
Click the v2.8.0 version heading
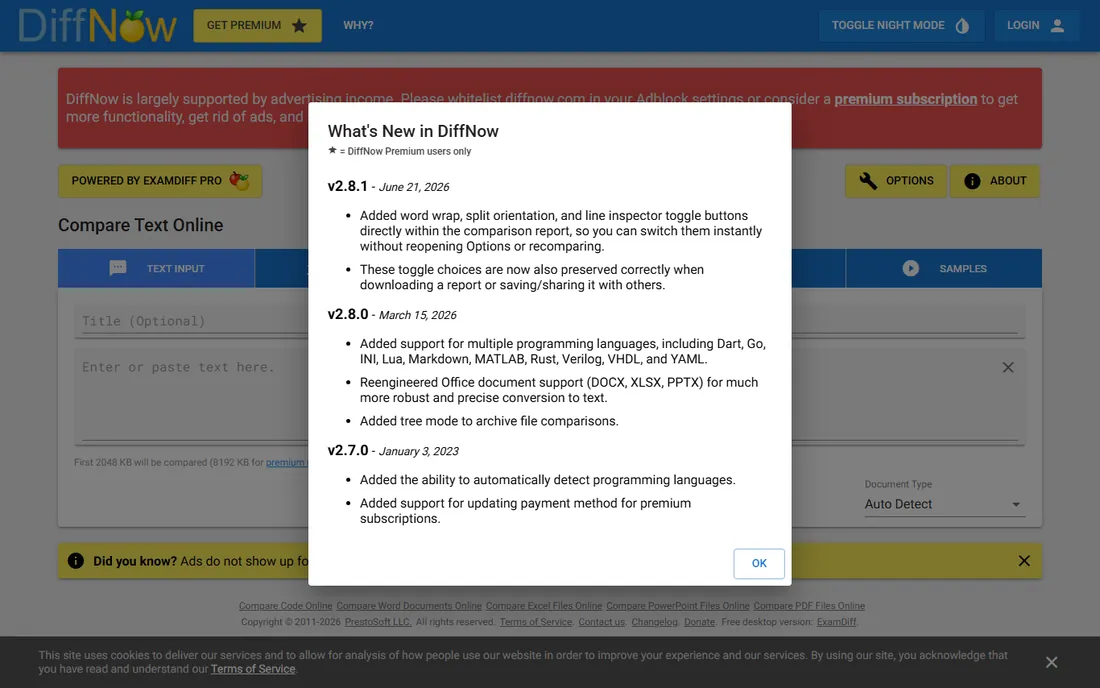(347, 314)
